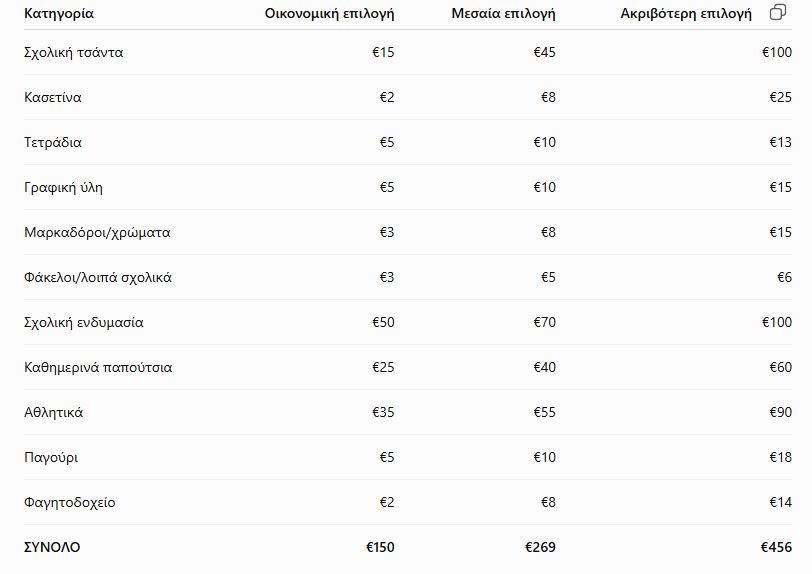Click the Καθημερινά παπούτσια row label

click(x=98, y=368)
